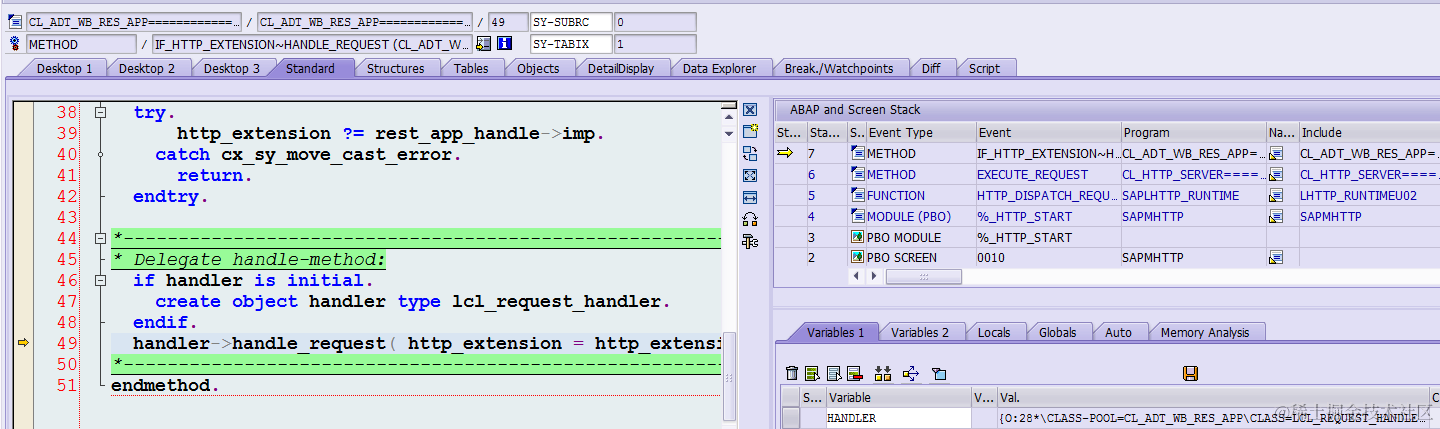Click the horizontal maximize tool icon
Image resolution: width=1440 pixels, height=429 pixels.
point(750,197)
